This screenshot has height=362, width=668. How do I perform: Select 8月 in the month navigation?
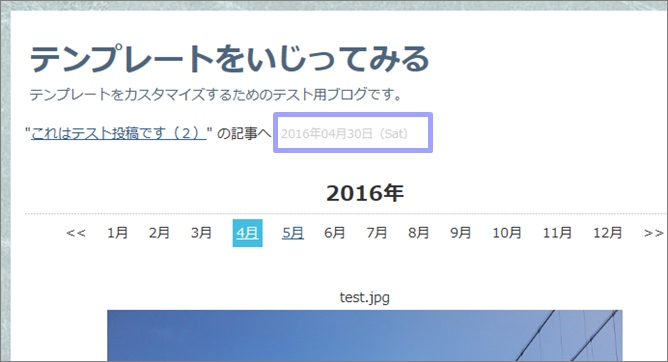point(418,233)
